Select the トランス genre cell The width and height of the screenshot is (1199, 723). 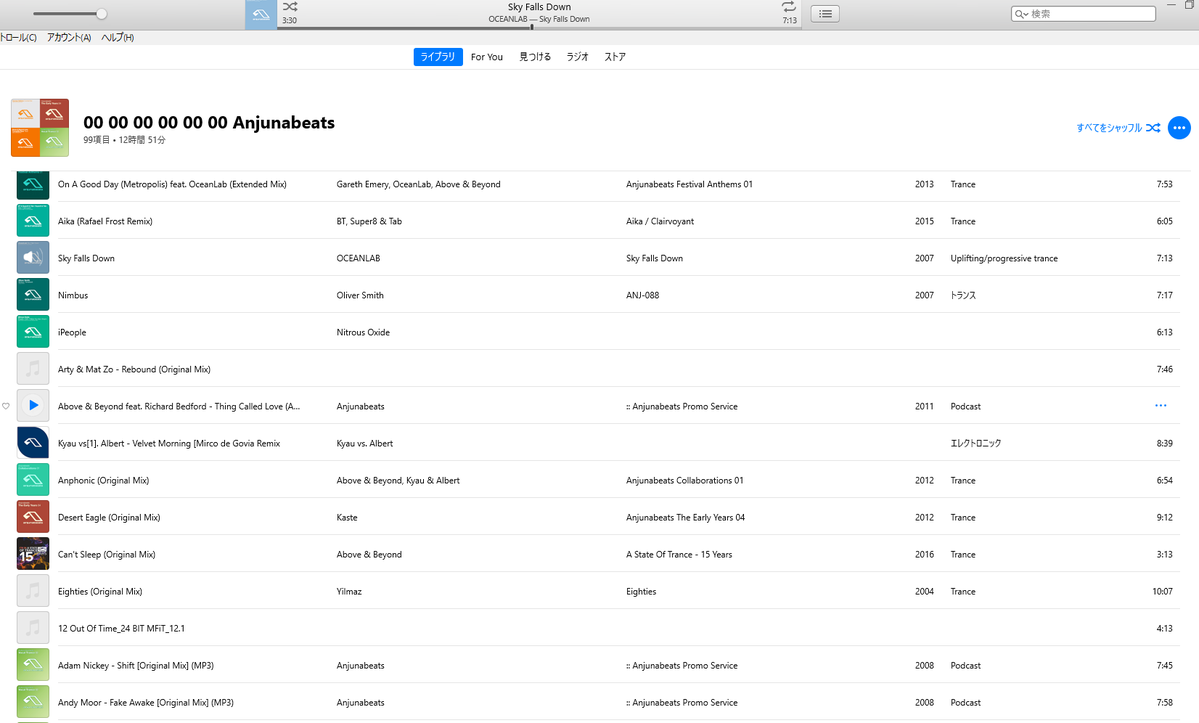[x=963, y=295]
